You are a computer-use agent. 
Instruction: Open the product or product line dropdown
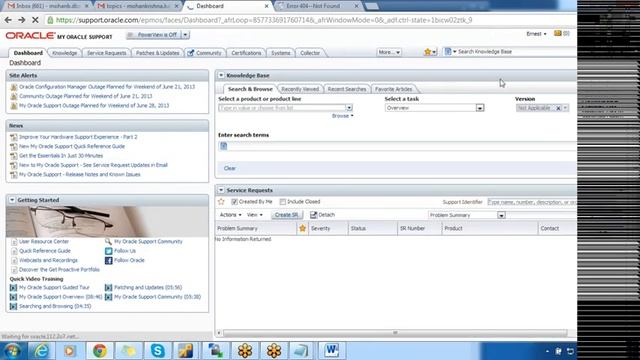[x=349, y=108]
